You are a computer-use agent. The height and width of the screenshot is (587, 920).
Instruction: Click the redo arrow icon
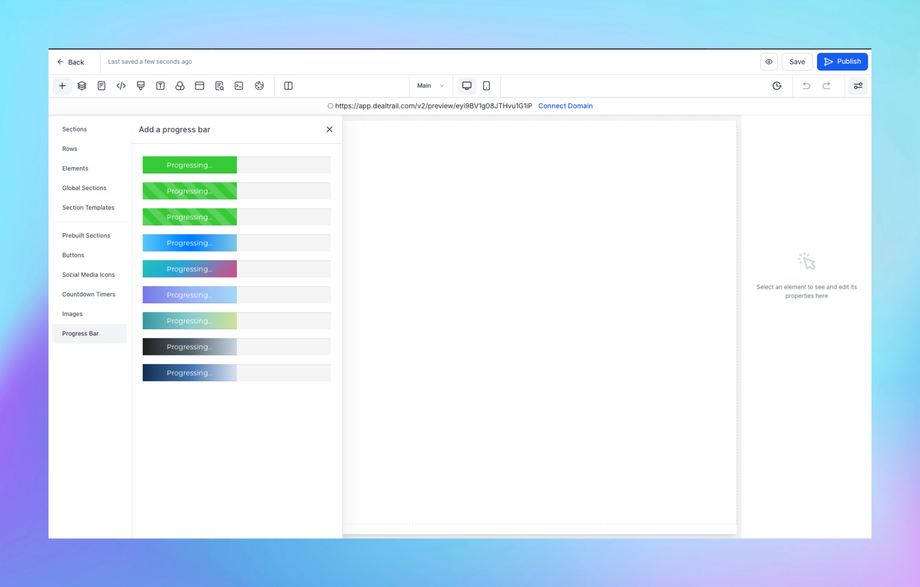click(x=826, y=86)
